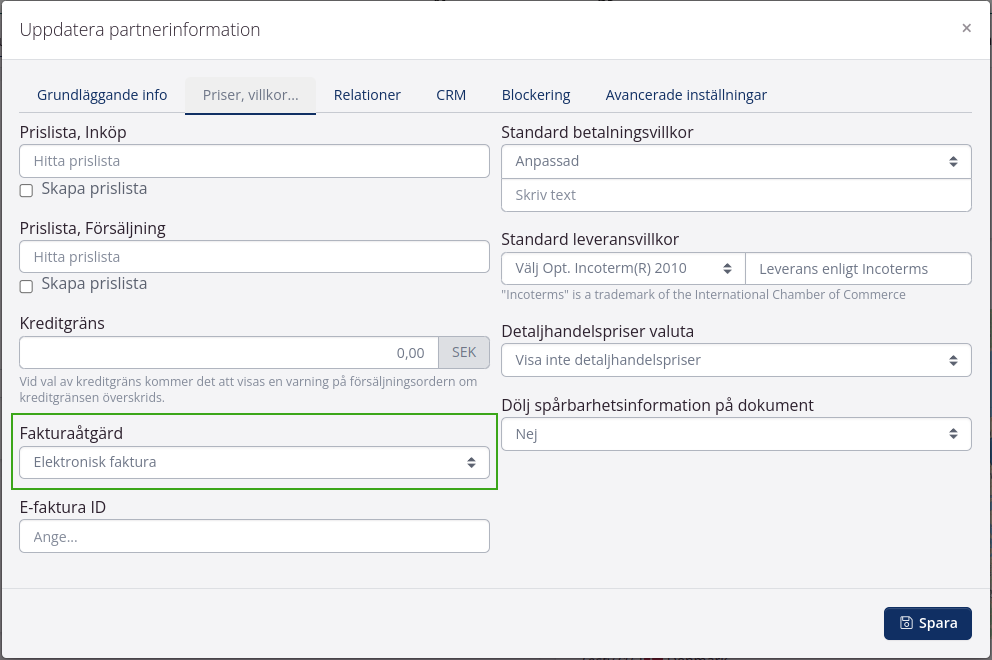
Task: Check Skapa prislista under Prislista, Försäljning
Action: pos(27,286)
